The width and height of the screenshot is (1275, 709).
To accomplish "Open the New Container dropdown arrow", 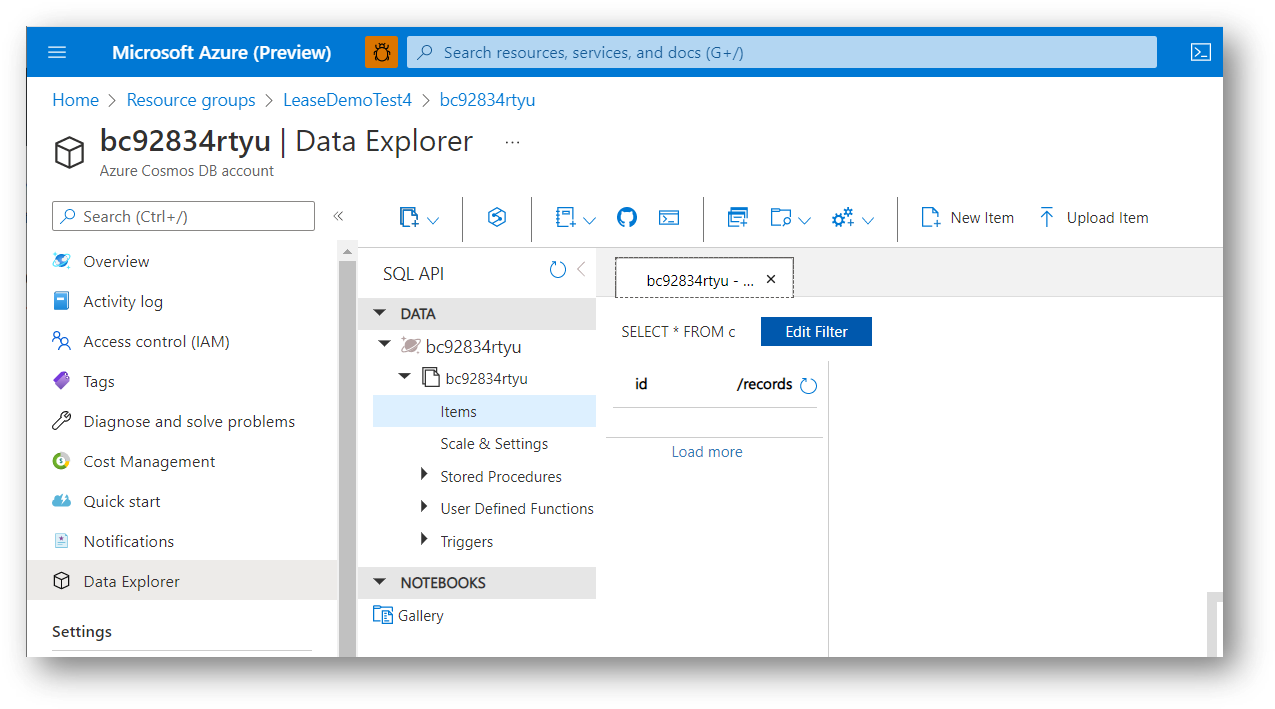I will (x=433, y=220).
